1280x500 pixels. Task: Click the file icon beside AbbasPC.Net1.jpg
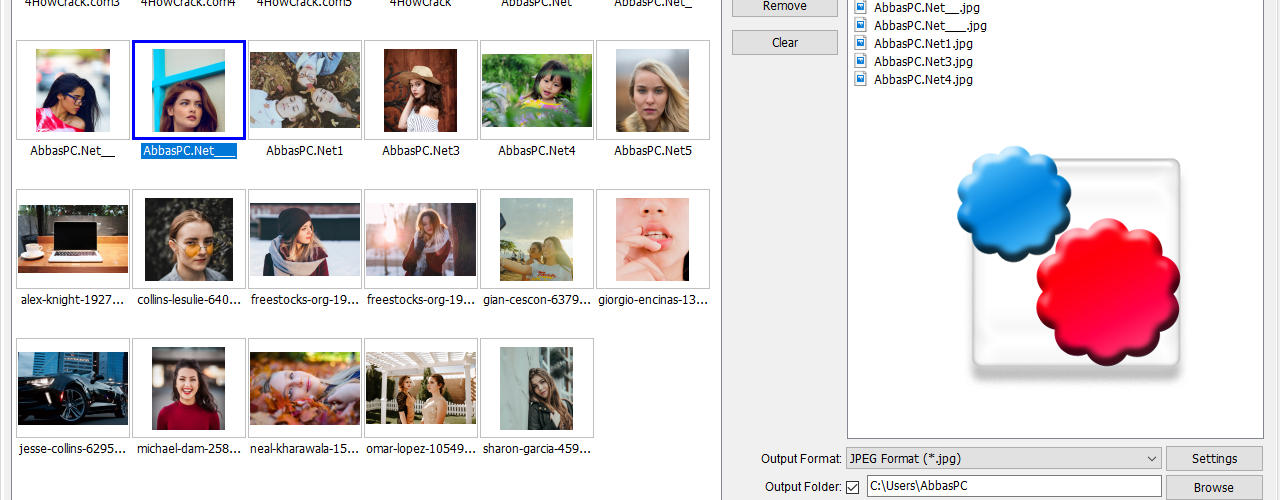pos(860,44)
